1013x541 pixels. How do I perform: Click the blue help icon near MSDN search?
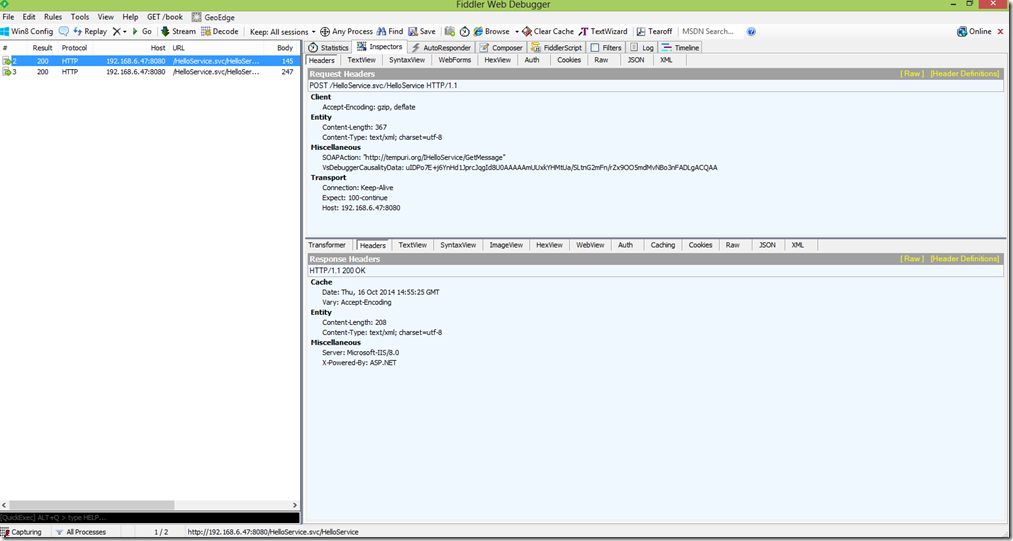tap(751, 31)
